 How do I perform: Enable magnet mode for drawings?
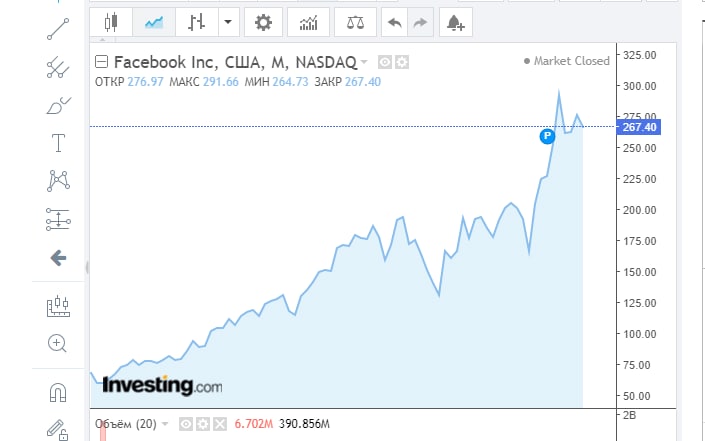point(58,391)
